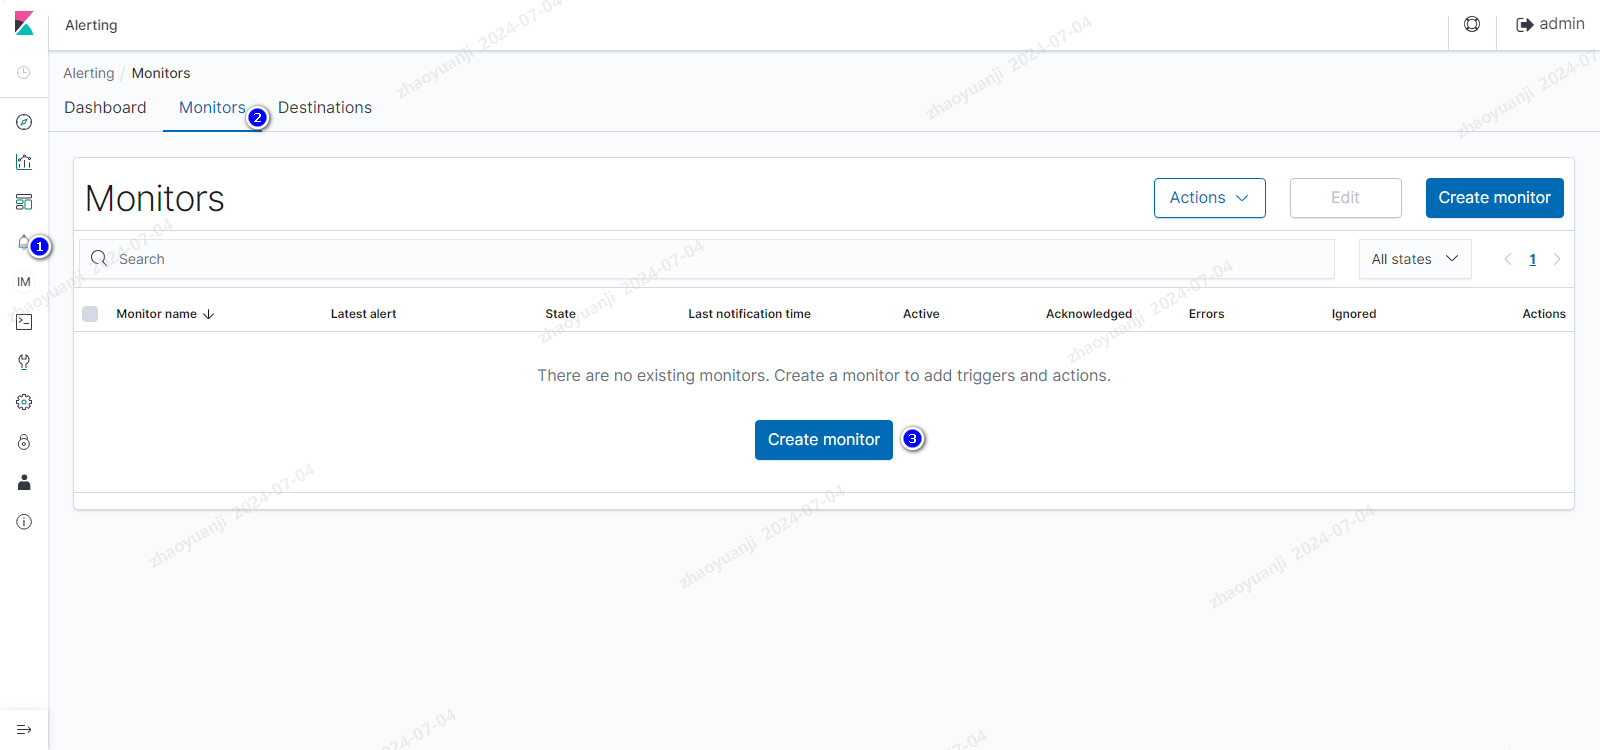Screen dimensions: 1600x750
Task: Click Last notification time column header
Action: point(750,314)
